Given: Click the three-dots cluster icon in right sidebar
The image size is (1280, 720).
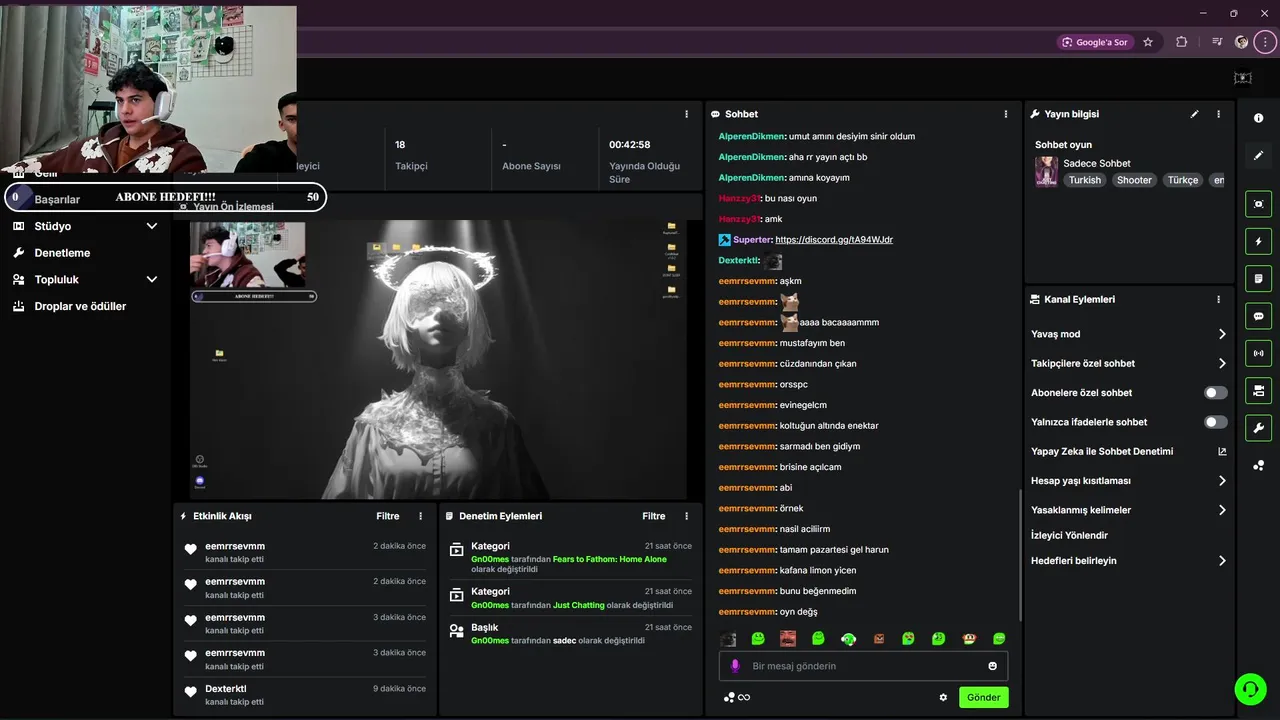Looking at the screenshot, I should tap(1258, 465).
